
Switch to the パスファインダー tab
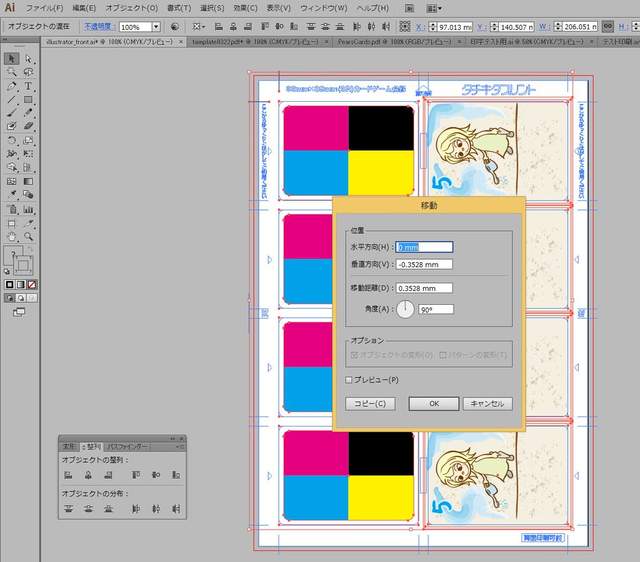click(129, 446)
